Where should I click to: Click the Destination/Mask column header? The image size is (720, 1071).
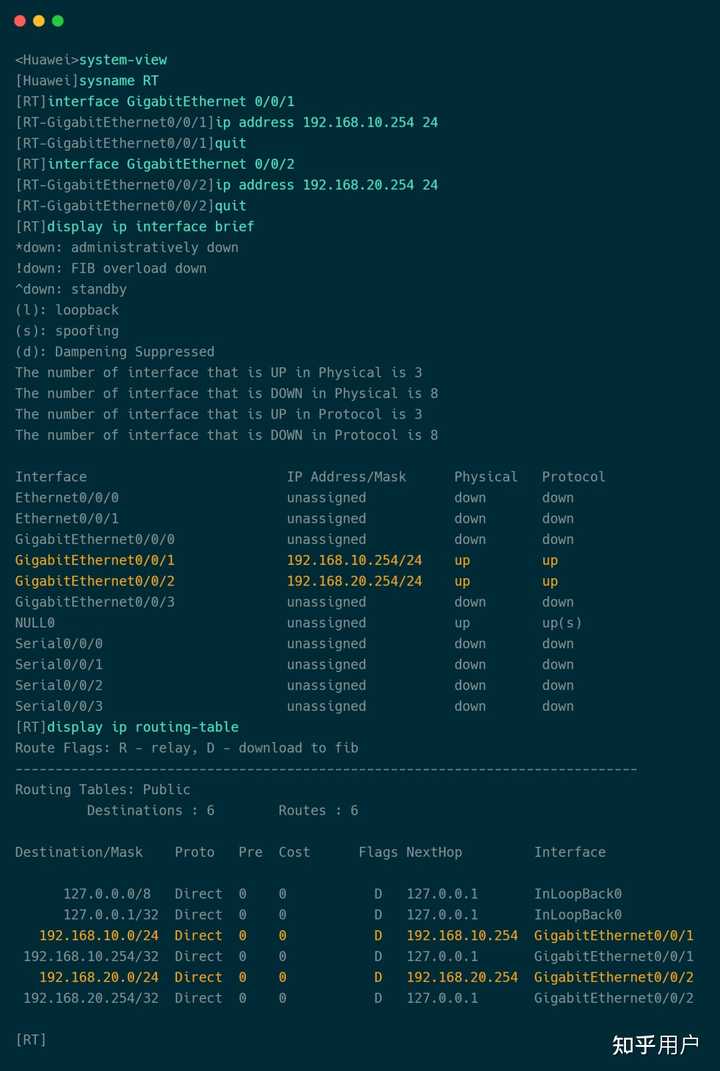point(78,853)
